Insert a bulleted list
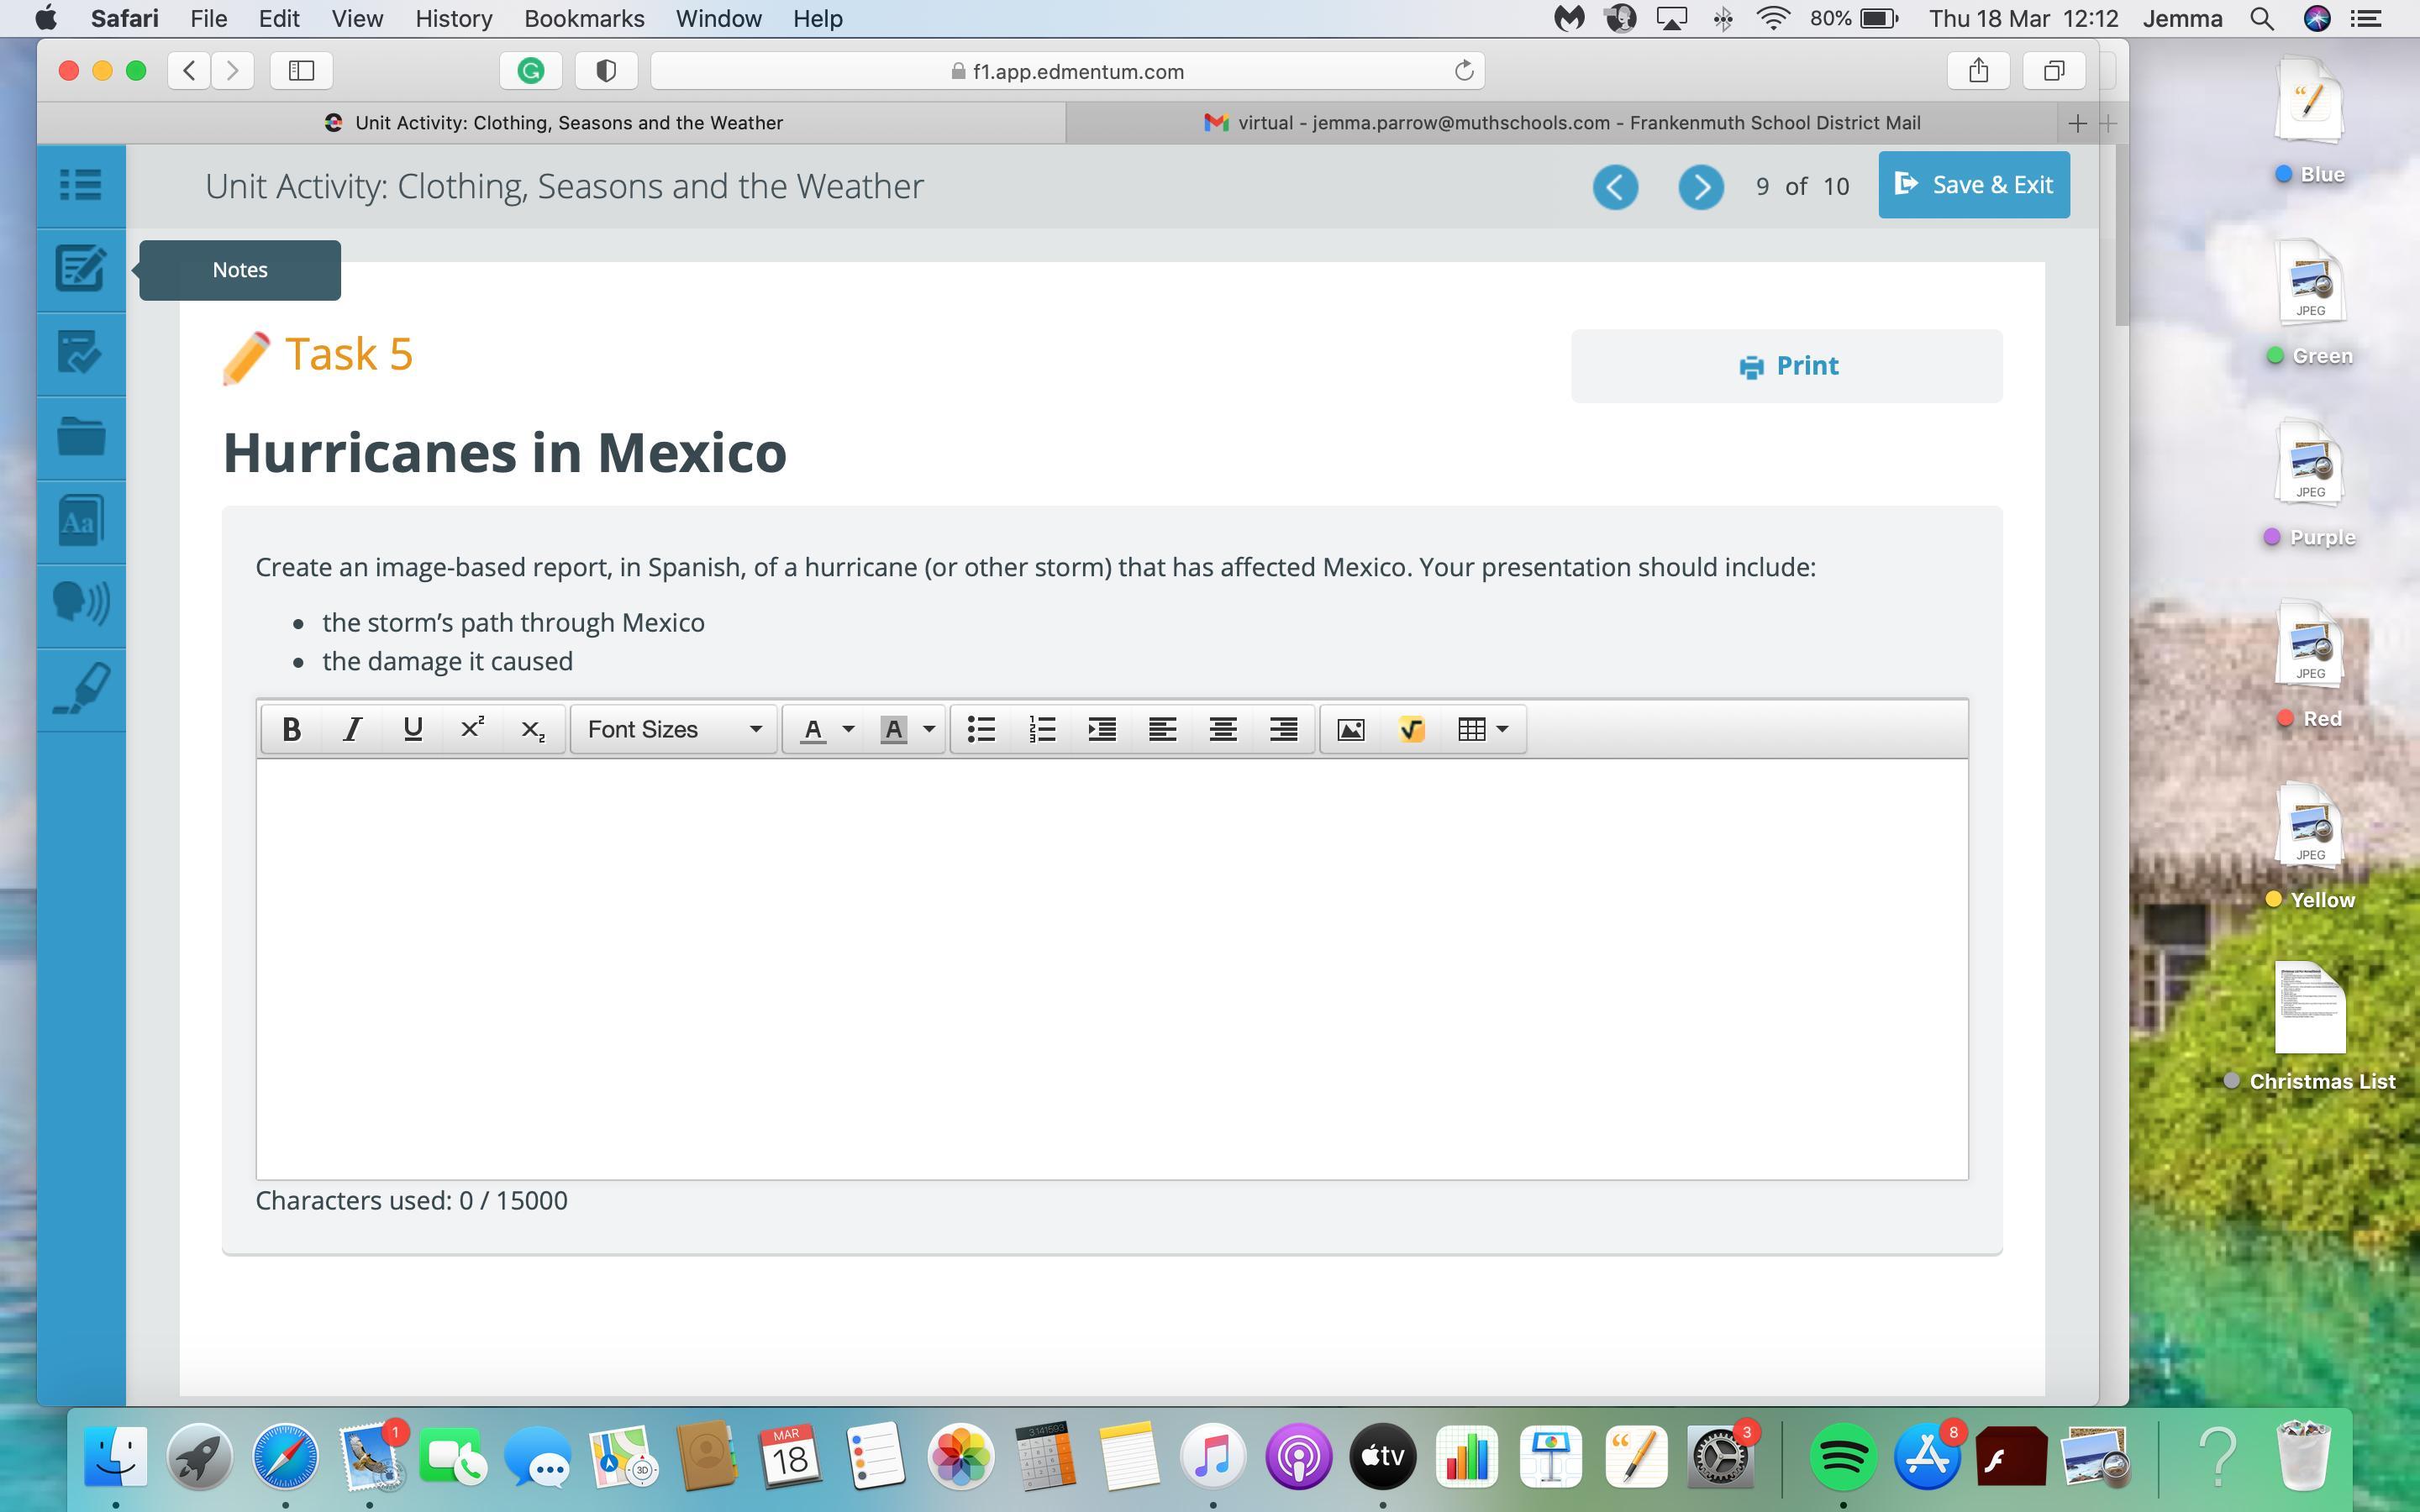This screenshot has height=1512, width=2420. pyautogui.click(x=981, y=730)
